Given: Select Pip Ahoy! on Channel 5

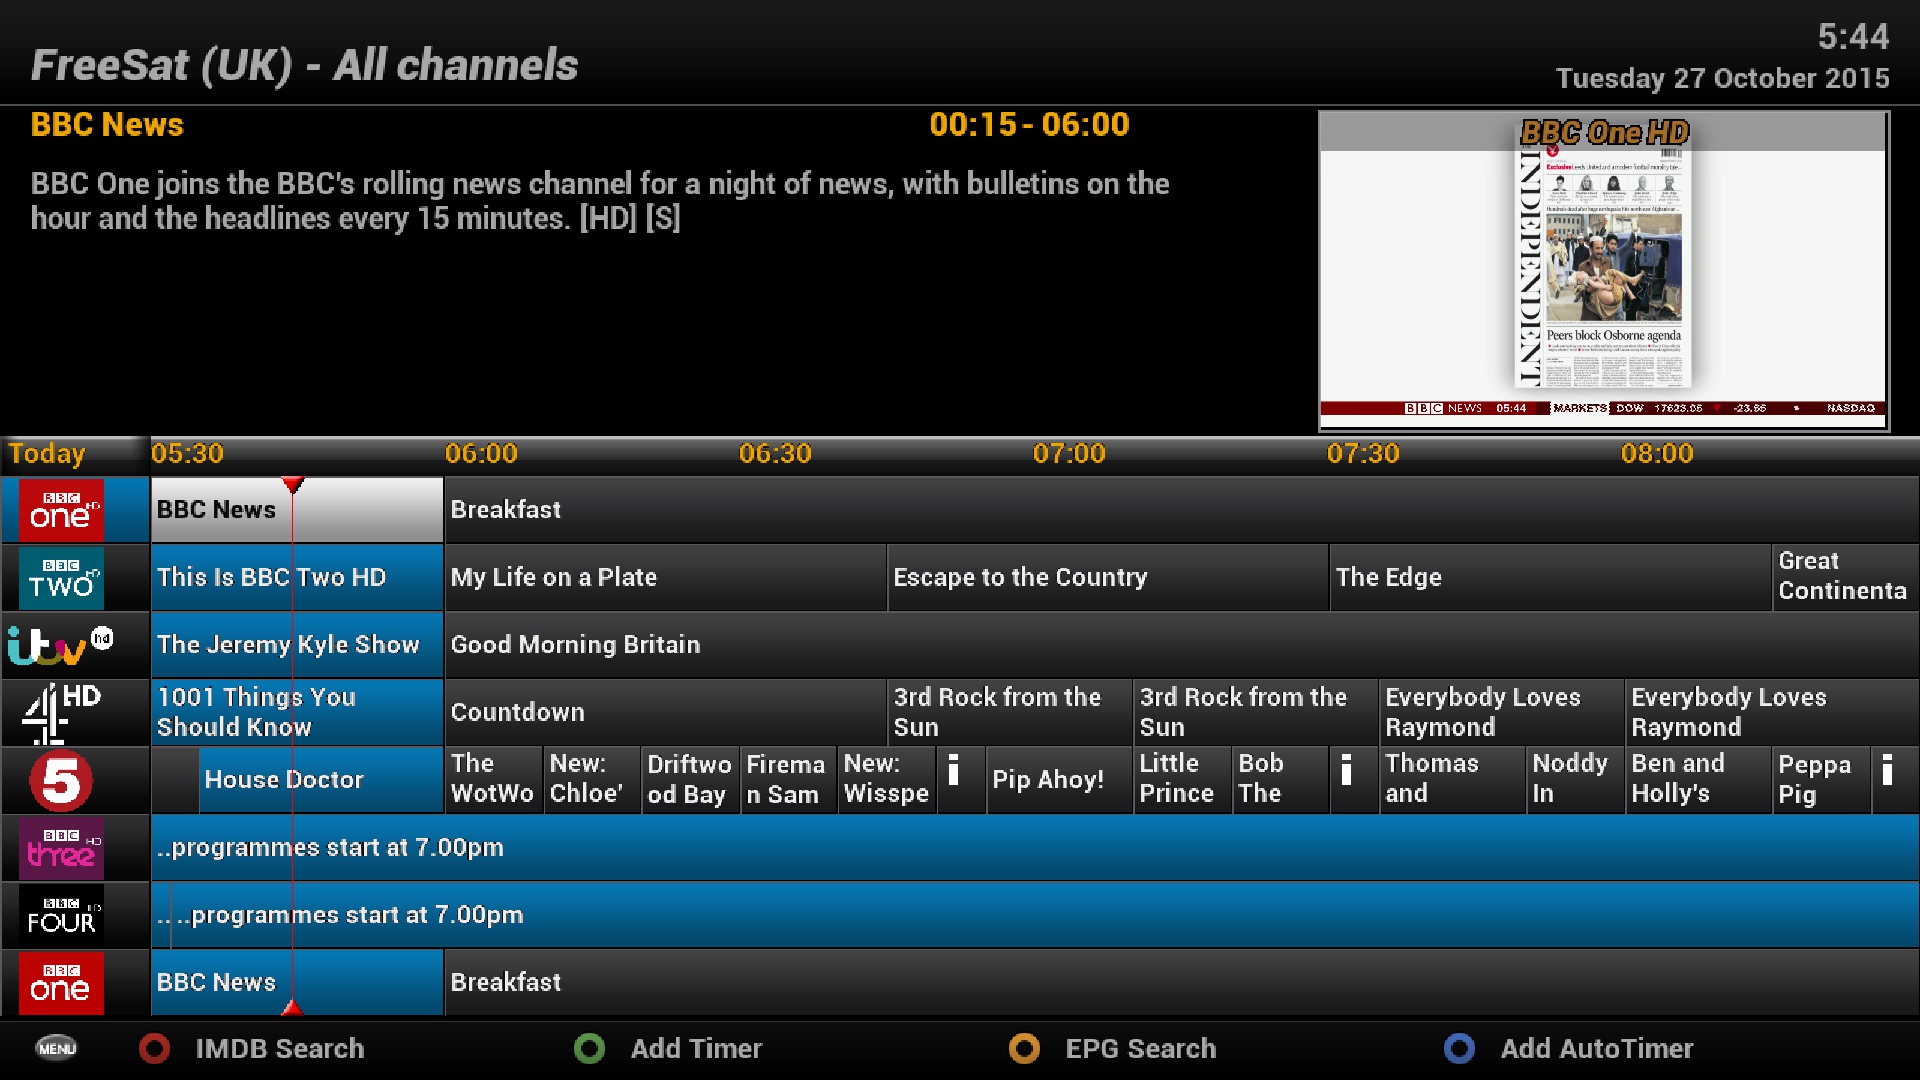Looking at the screenshot, I should pos(1048,780).
